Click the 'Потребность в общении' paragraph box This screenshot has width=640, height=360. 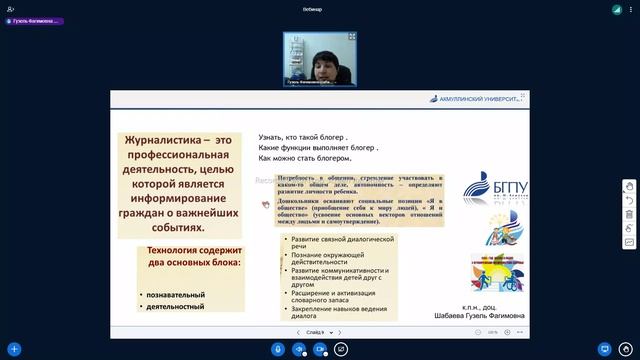coord(360,200)
